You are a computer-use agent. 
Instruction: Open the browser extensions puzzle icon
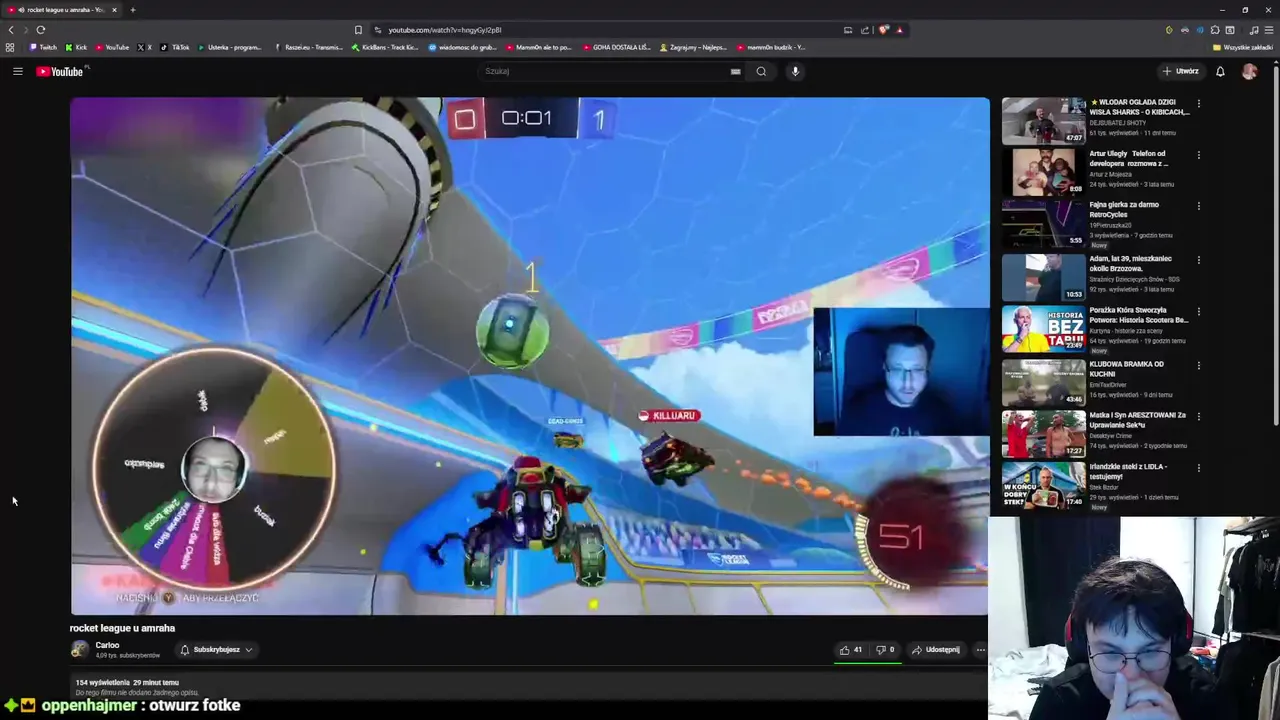(1215, 30)
